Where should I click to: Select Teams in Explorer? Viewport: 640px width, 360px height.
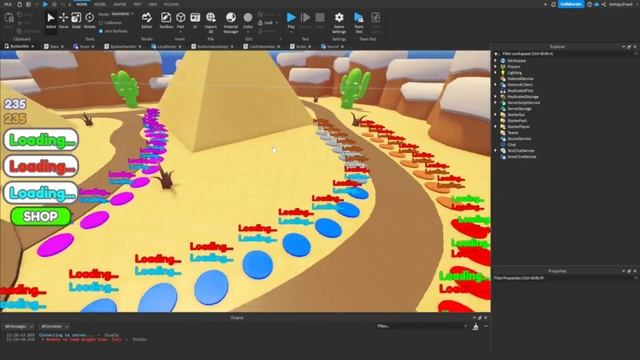pyautogui.click(x=513, y=133)
